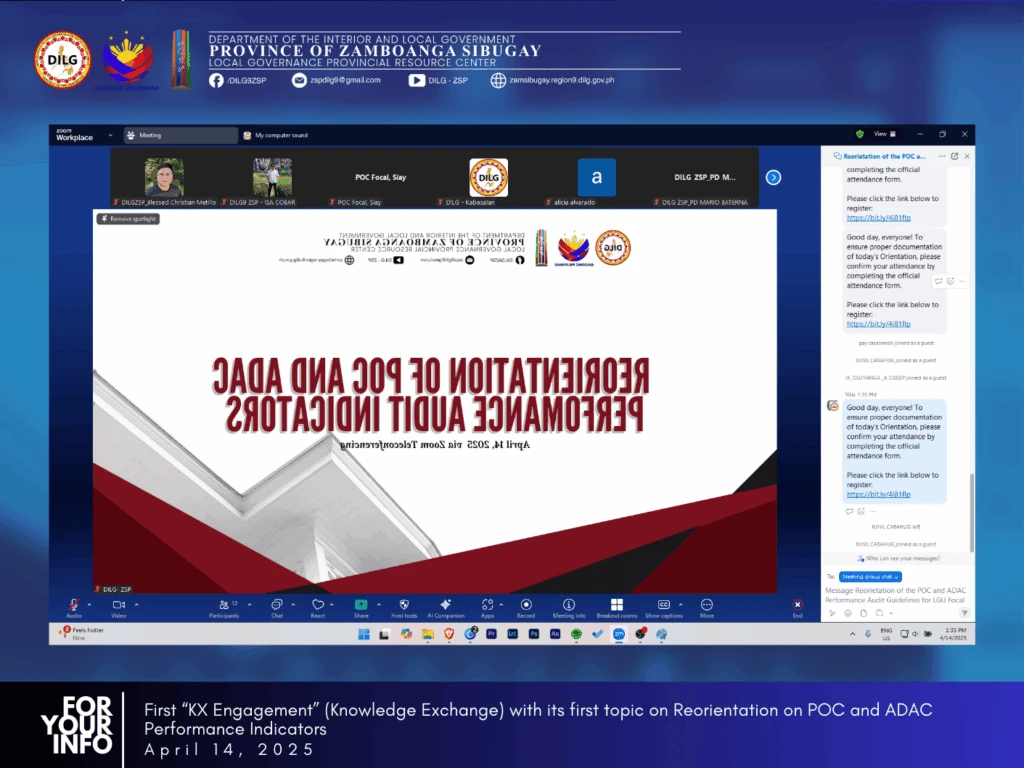Start recording with the Record button
1024x768 pixels.
pyautogui.click(x=526, y=608)
